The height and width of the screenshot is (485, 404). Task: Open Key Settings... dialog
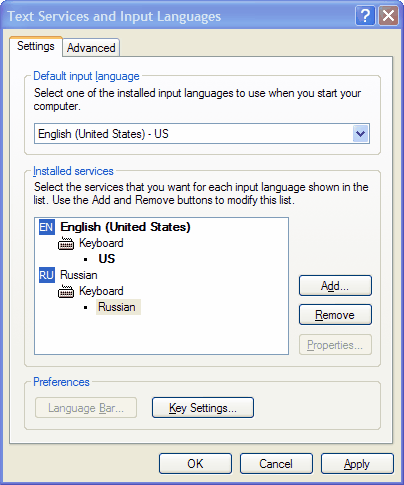203,408
